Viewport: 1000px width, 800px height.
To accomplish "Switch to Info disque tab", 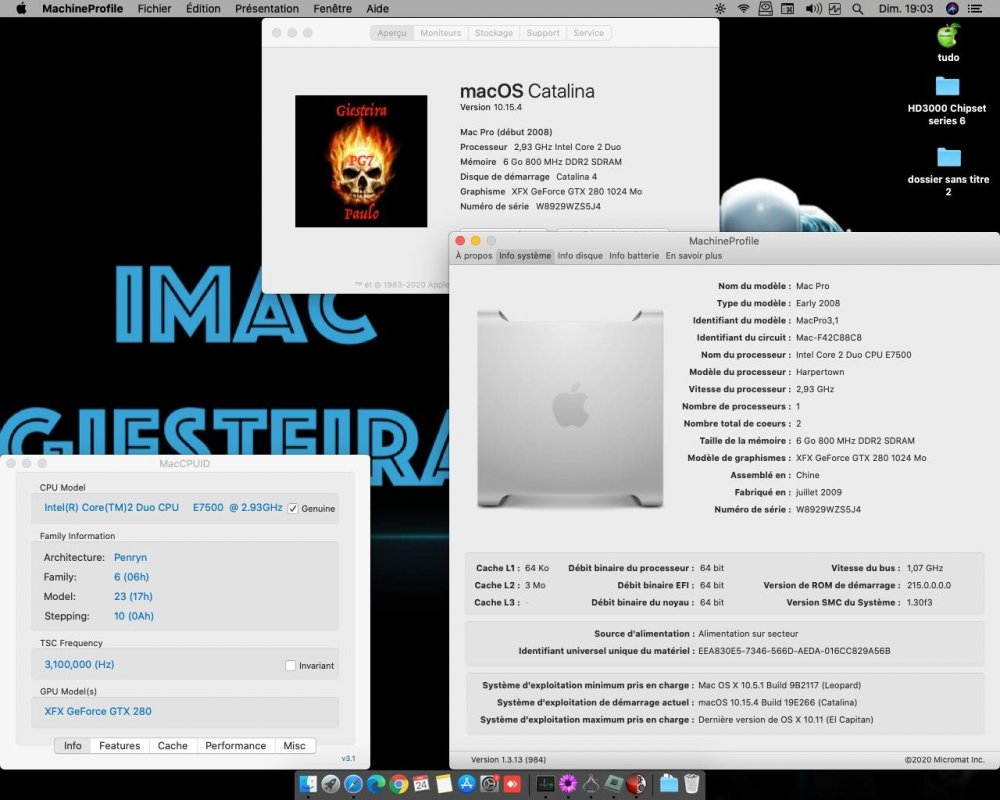I will point(580,255).
